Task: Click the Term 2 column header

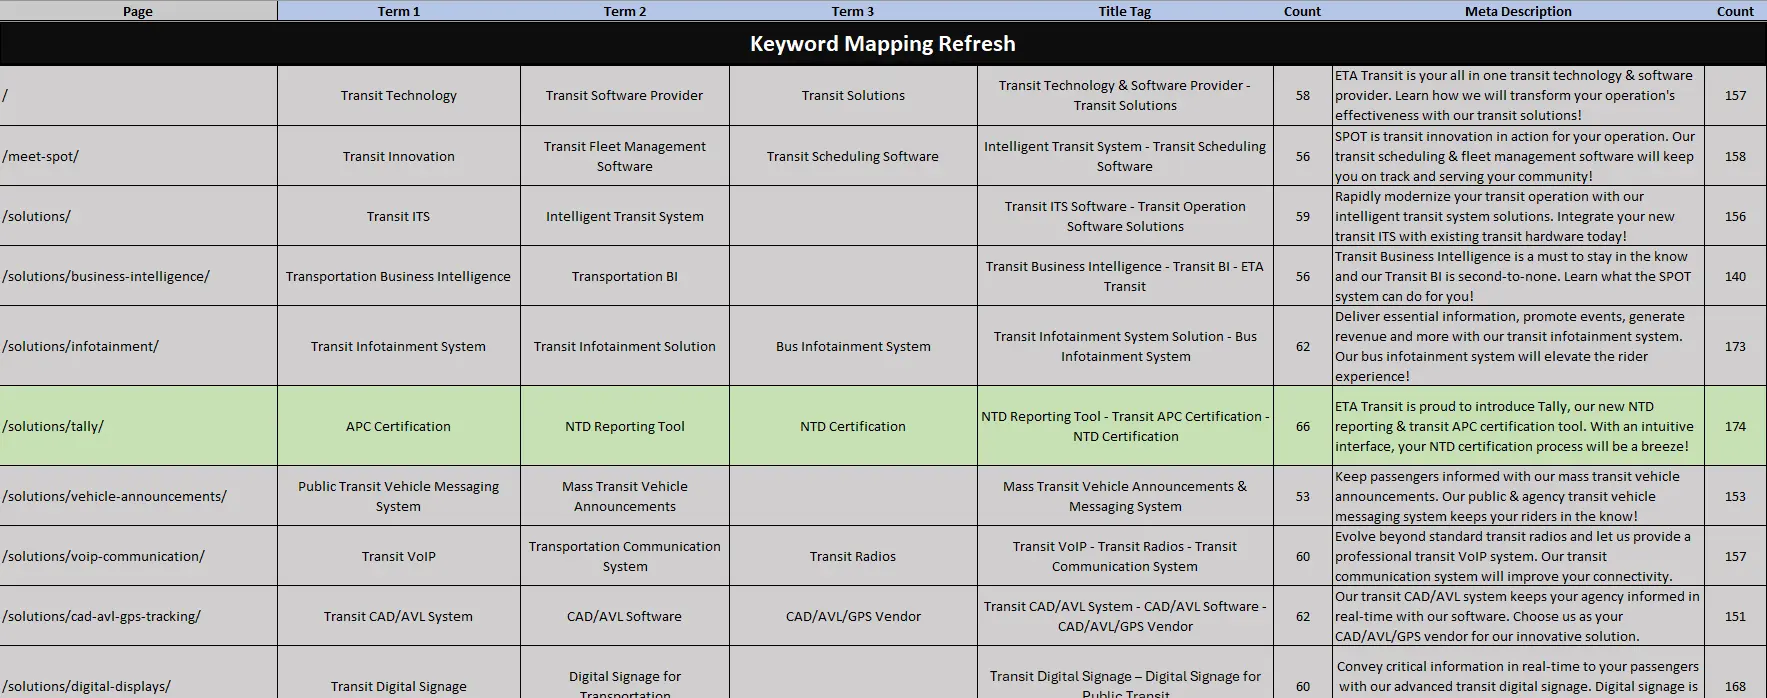Action: coord(624,11)
